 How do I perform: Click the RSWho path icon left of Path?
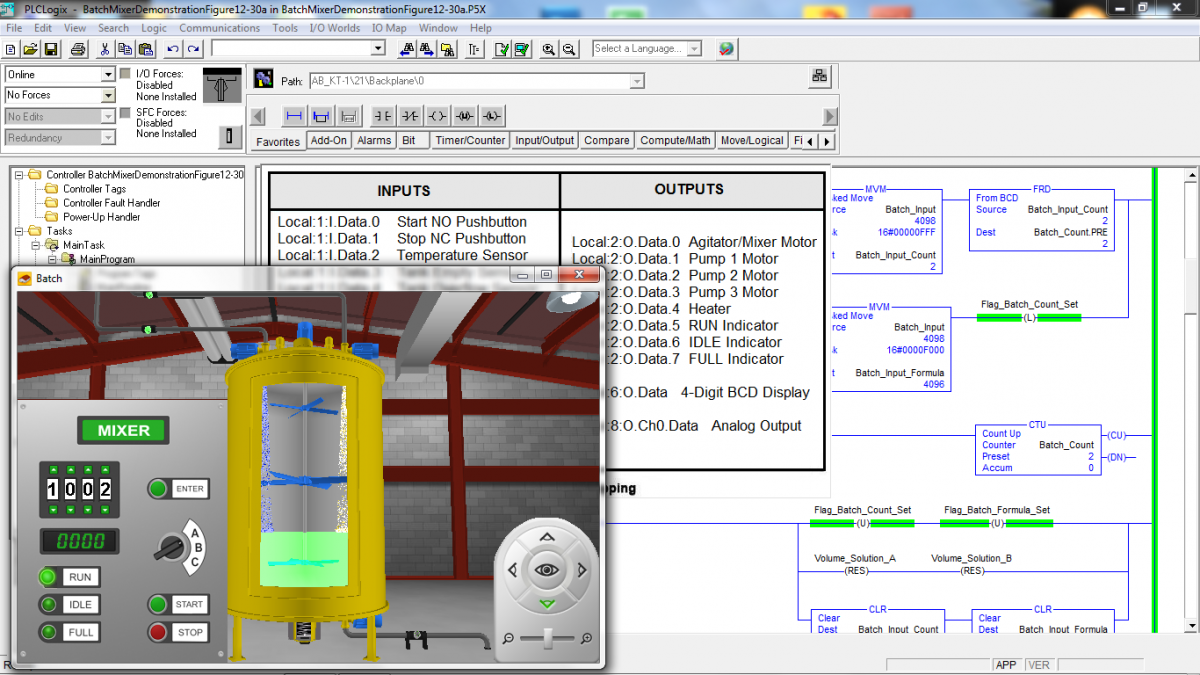tap(264, 79)
